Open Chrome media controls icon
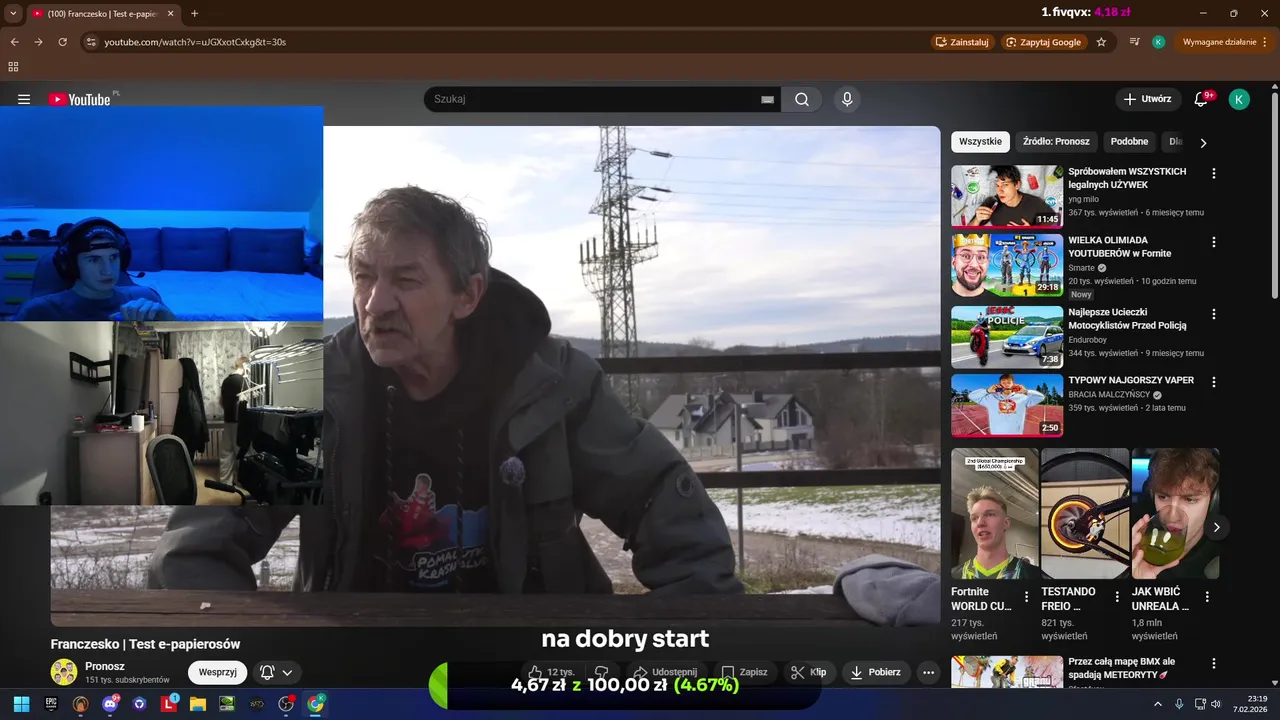Image resolution: width=1280 pixels, height=720 pixels. (1134, 42)
